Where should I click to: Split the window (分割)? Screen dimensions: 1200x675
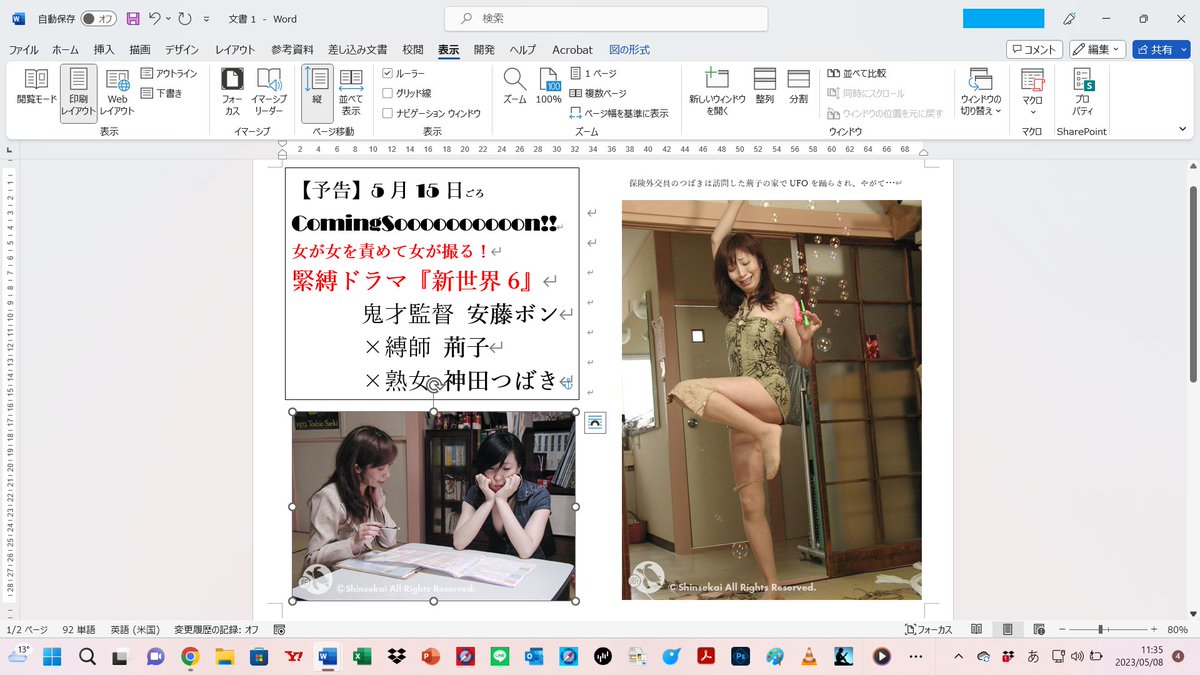(798, 88)
